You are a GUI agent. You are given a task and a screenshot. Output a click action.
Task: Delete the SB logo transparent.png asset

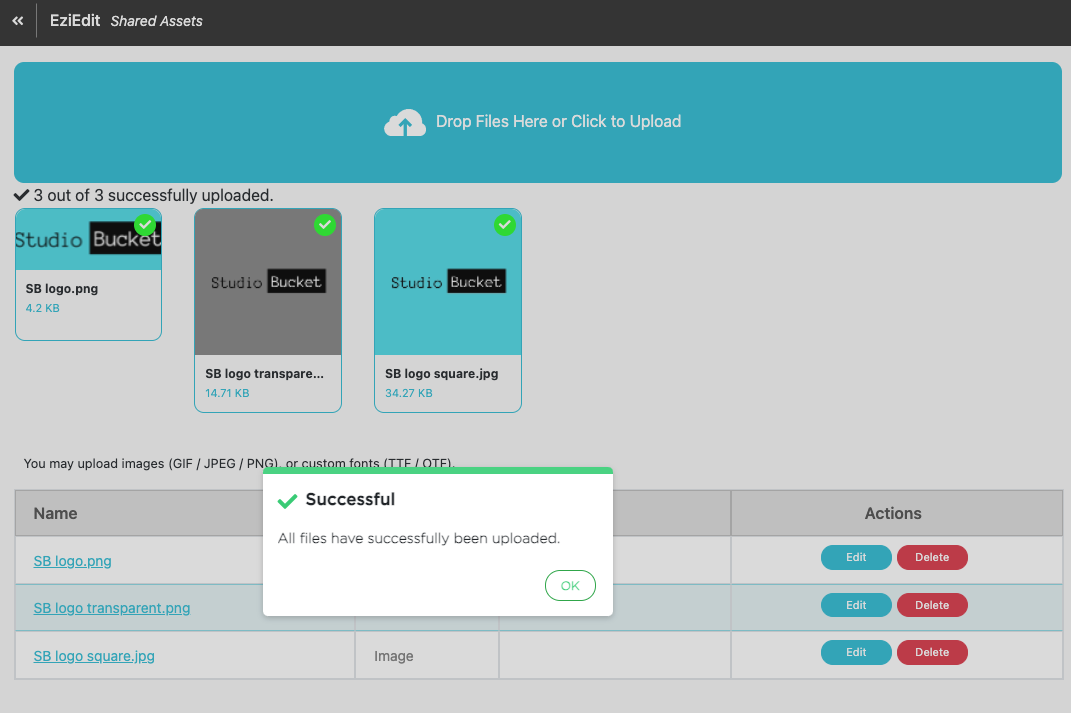[932, 605]
